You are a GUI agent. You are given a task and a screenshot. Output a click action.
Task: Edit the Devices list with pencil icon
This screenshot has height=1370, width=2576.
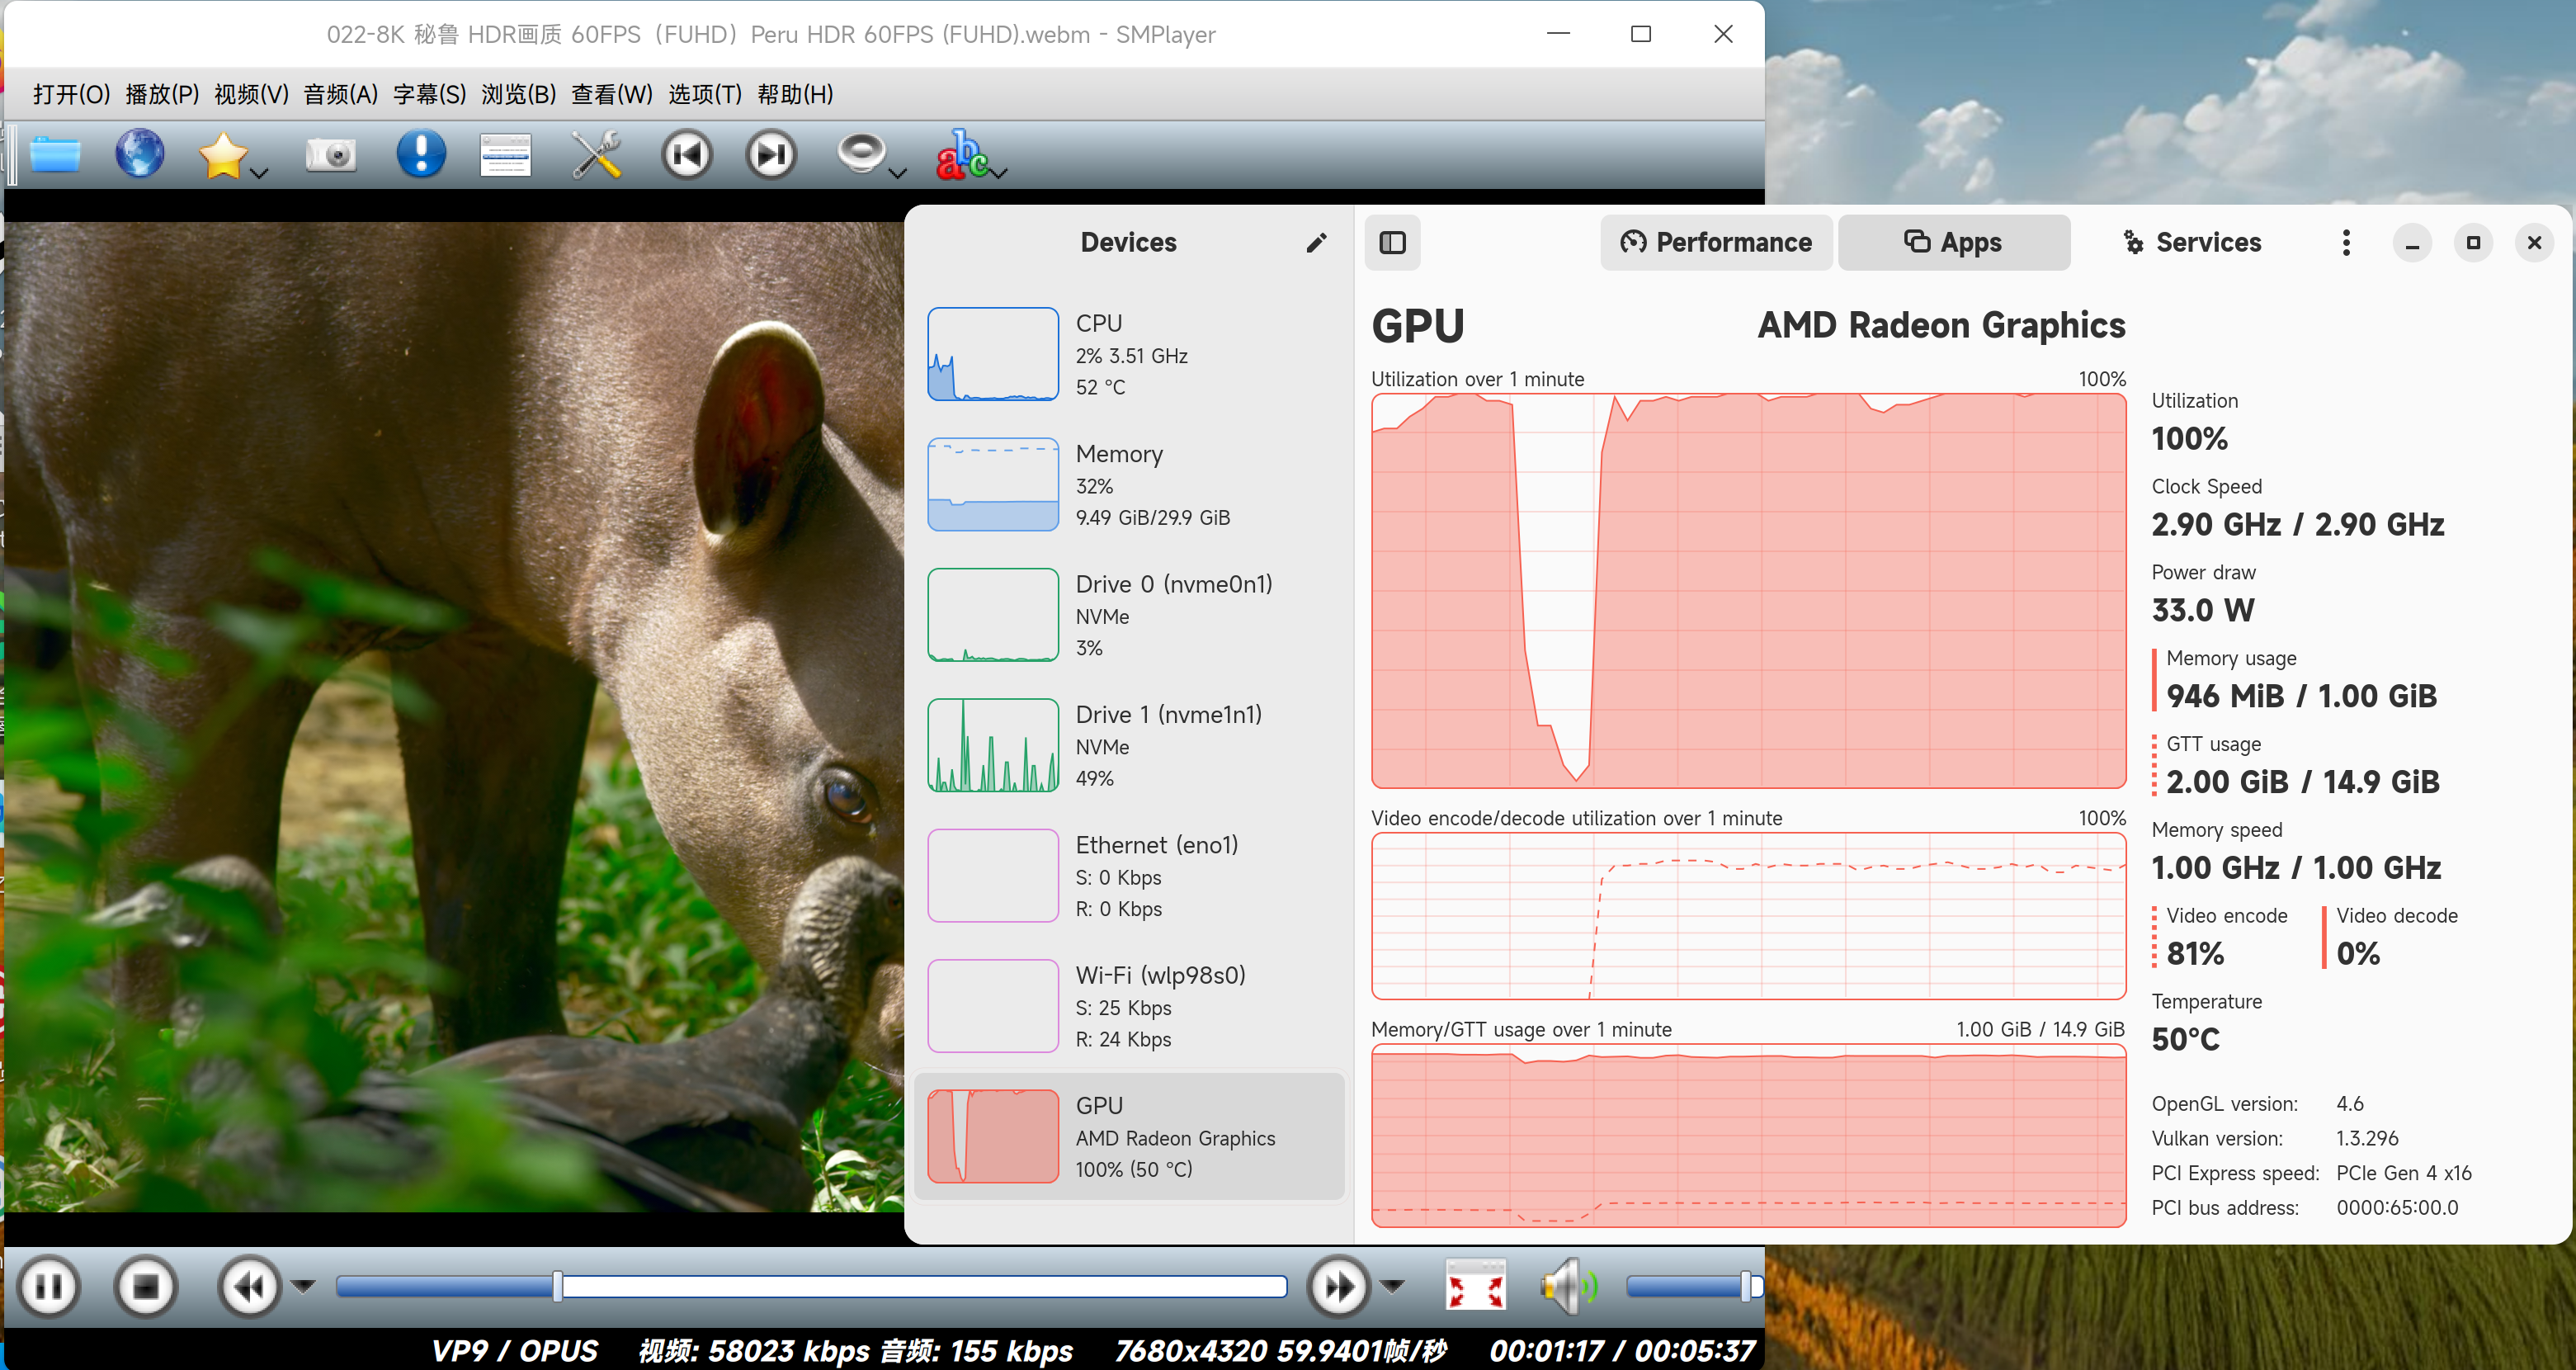[x=1316, y=243]
